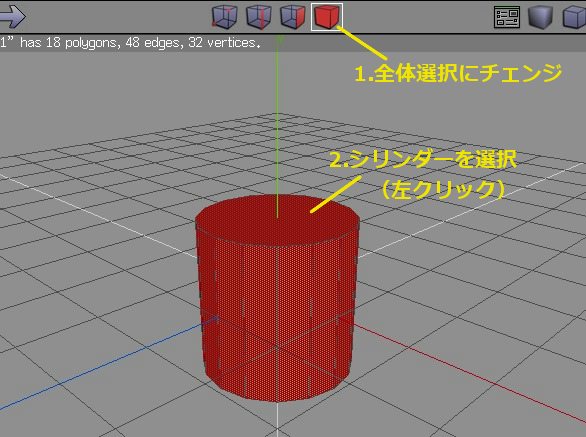
Task: Select the highlighted red body selection mode icon
Action: click(x=327, y=16)
